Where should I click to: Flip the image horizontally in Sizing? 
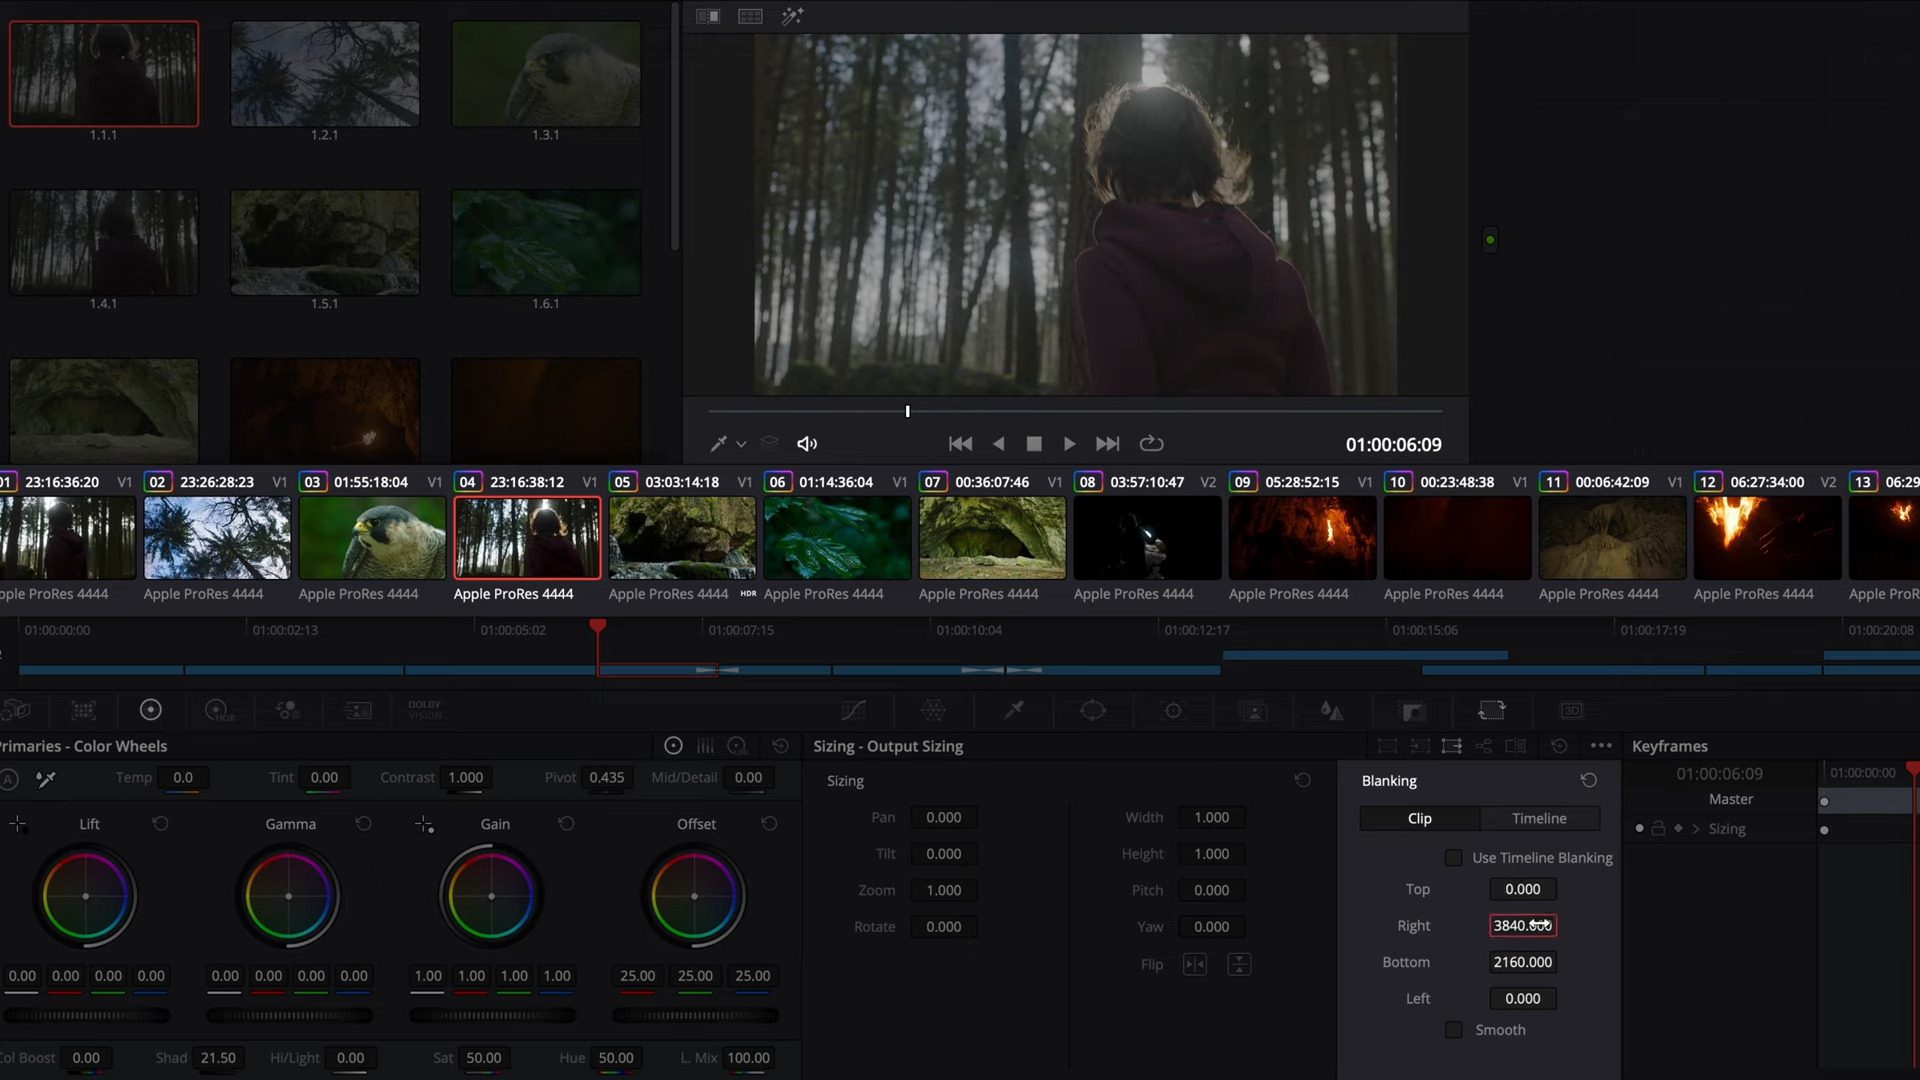(1195, 963)
